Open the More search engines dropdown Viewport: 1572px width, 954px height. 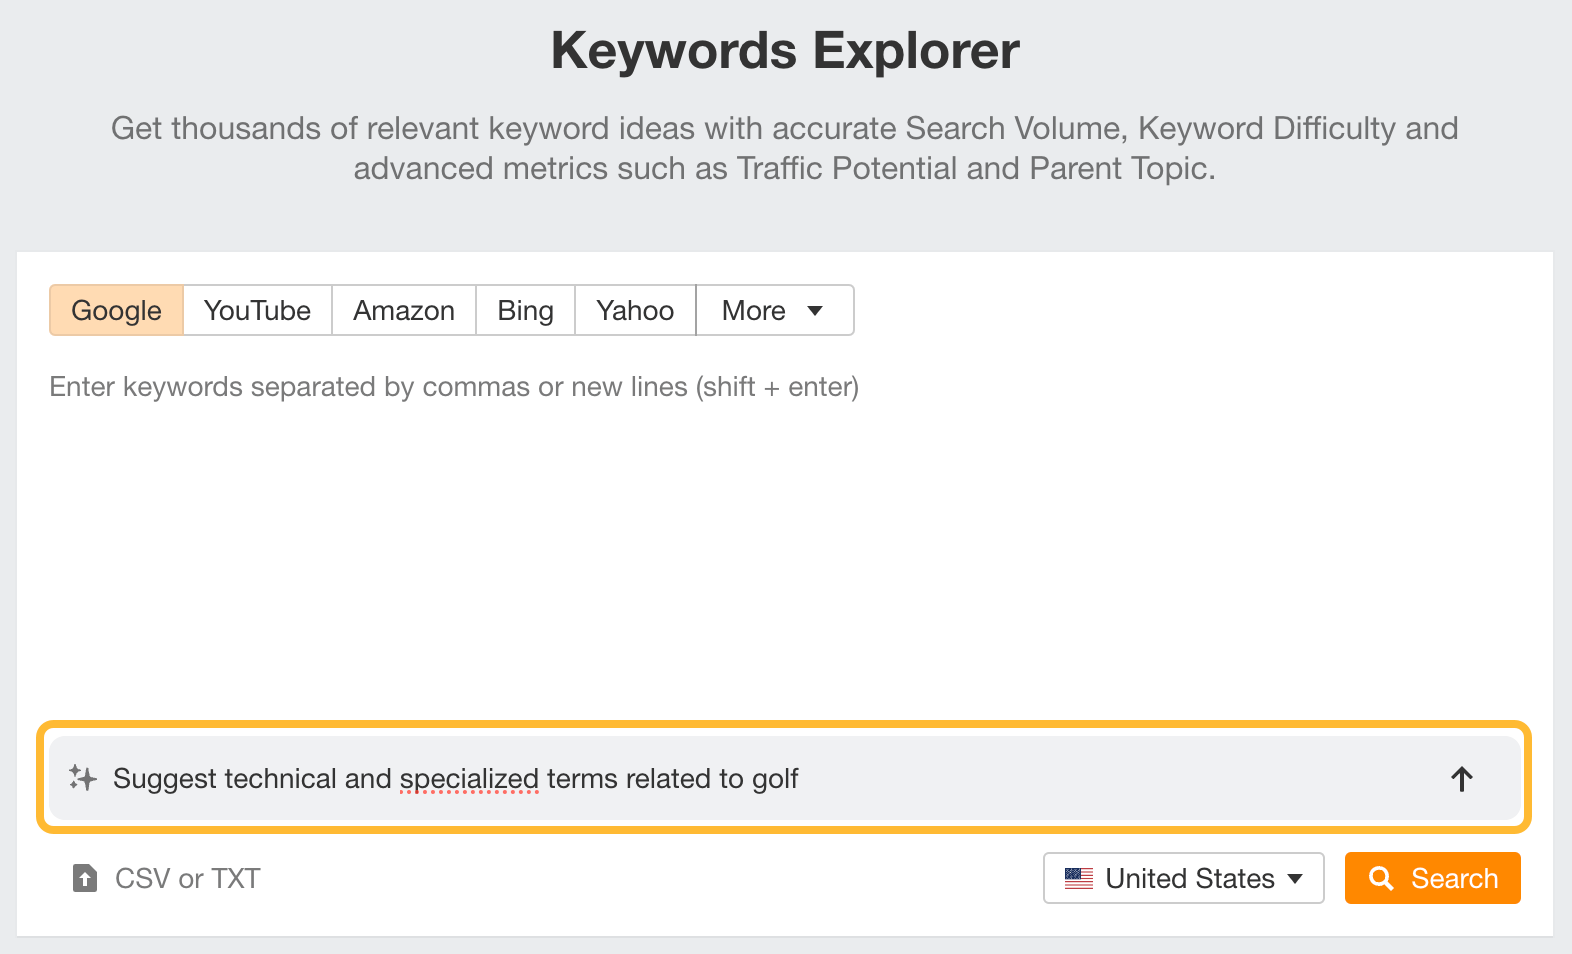tap(774, 310)
